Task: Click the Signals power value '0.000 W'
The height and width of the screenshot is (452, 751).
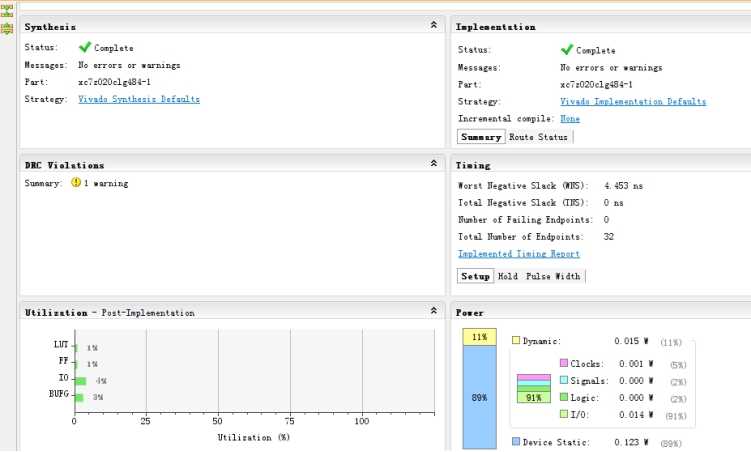Action: point(636,380)
